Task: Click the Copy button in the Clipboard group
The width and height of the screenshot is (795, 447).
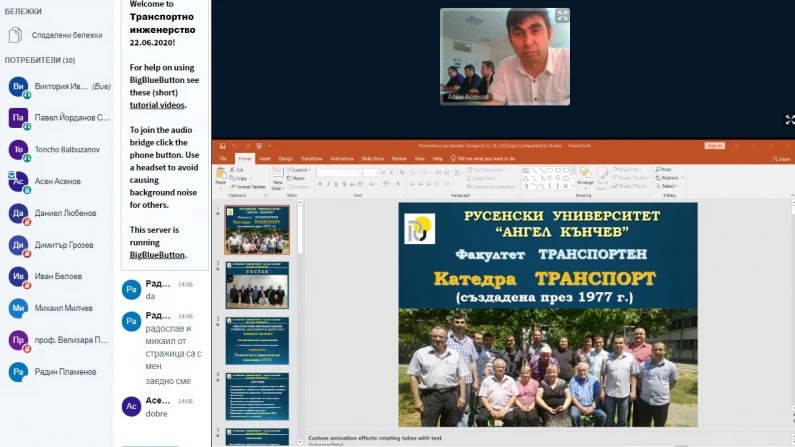Action: (x=238, y=178)
